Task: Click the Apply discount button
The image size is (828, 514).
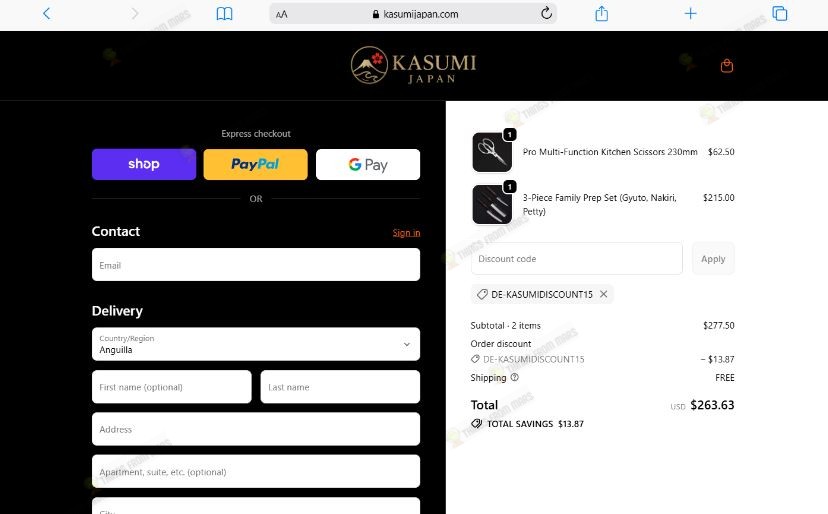Action: pyautogui.click(x=713, y=258)
